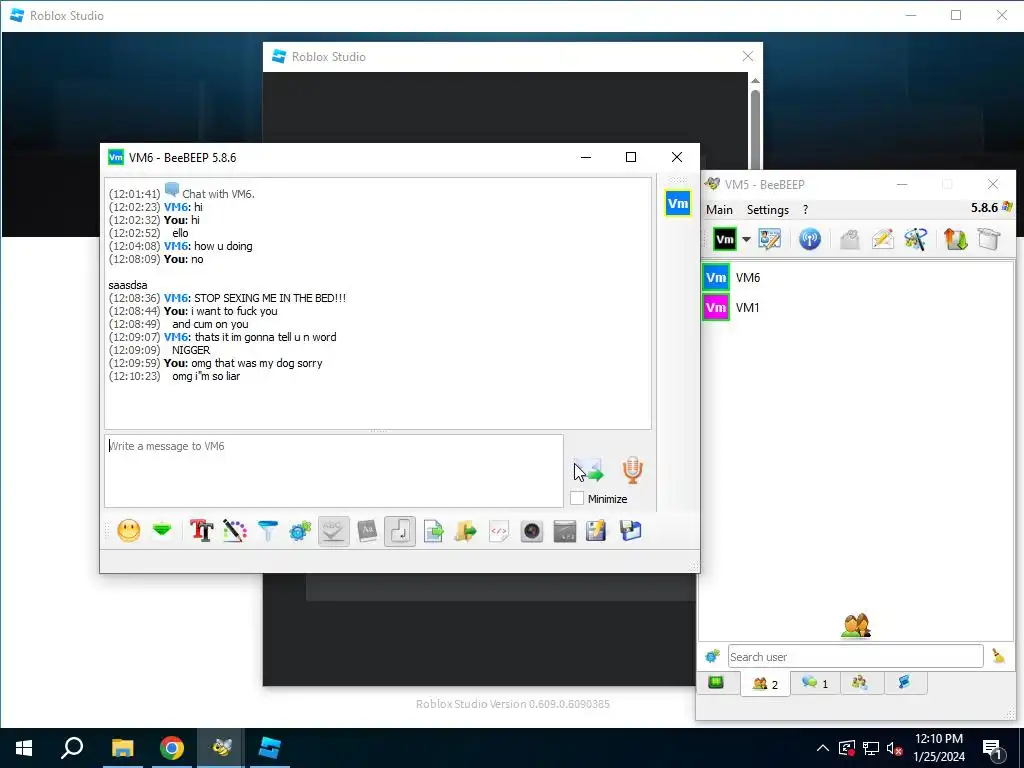Select user VM1 in the user list
This screenshot has height=768, width=1024.
click(856, 308)
